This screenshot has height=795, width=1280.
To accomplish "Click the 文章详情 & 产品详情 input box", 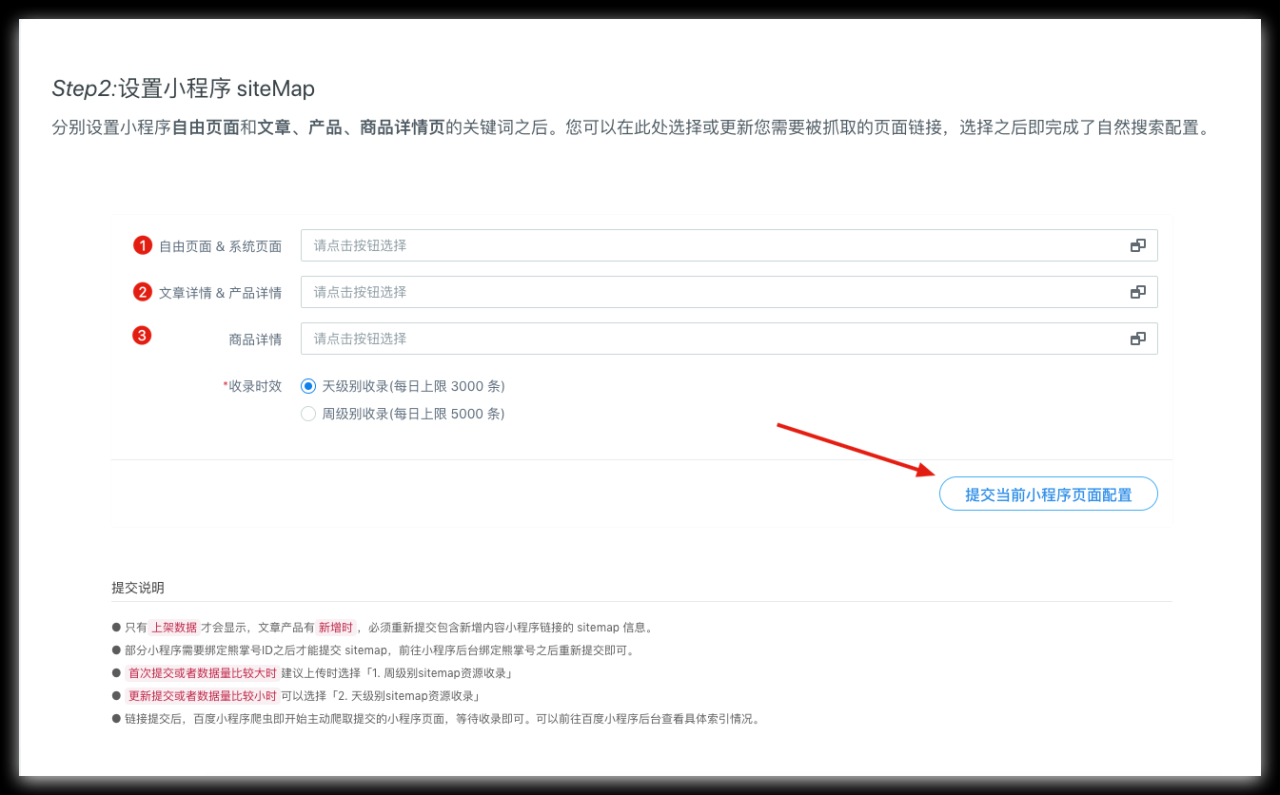I will pos(710,292).
